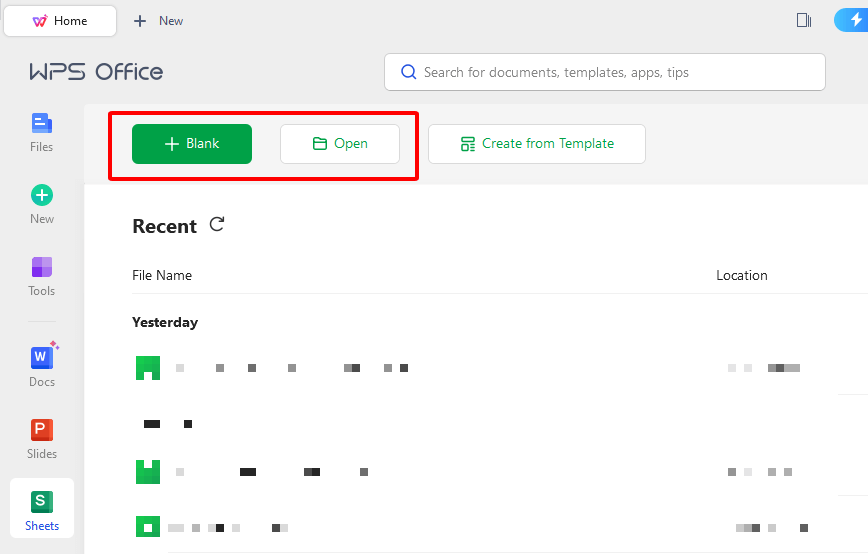Launch Docs from the sidebar
868x554 pixels.
(x=42, y=365)
